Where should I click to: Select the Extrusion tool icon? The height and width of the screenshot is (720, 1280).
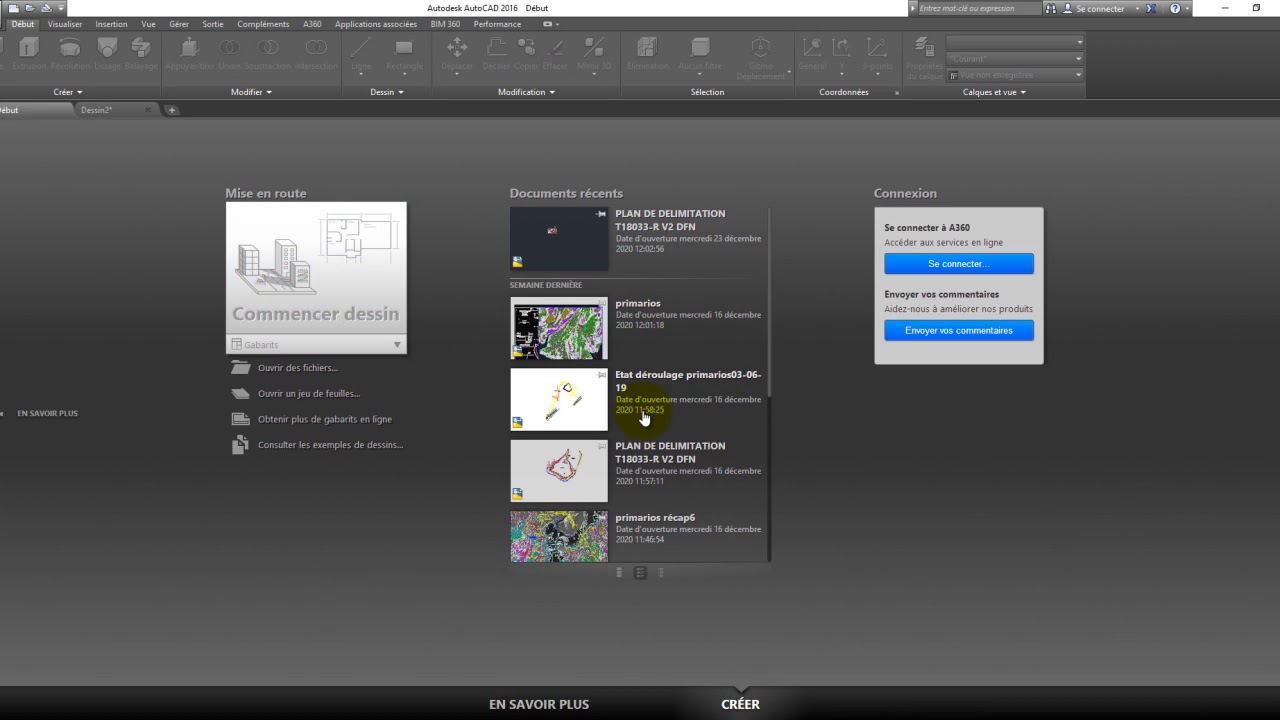click(29, 47)
